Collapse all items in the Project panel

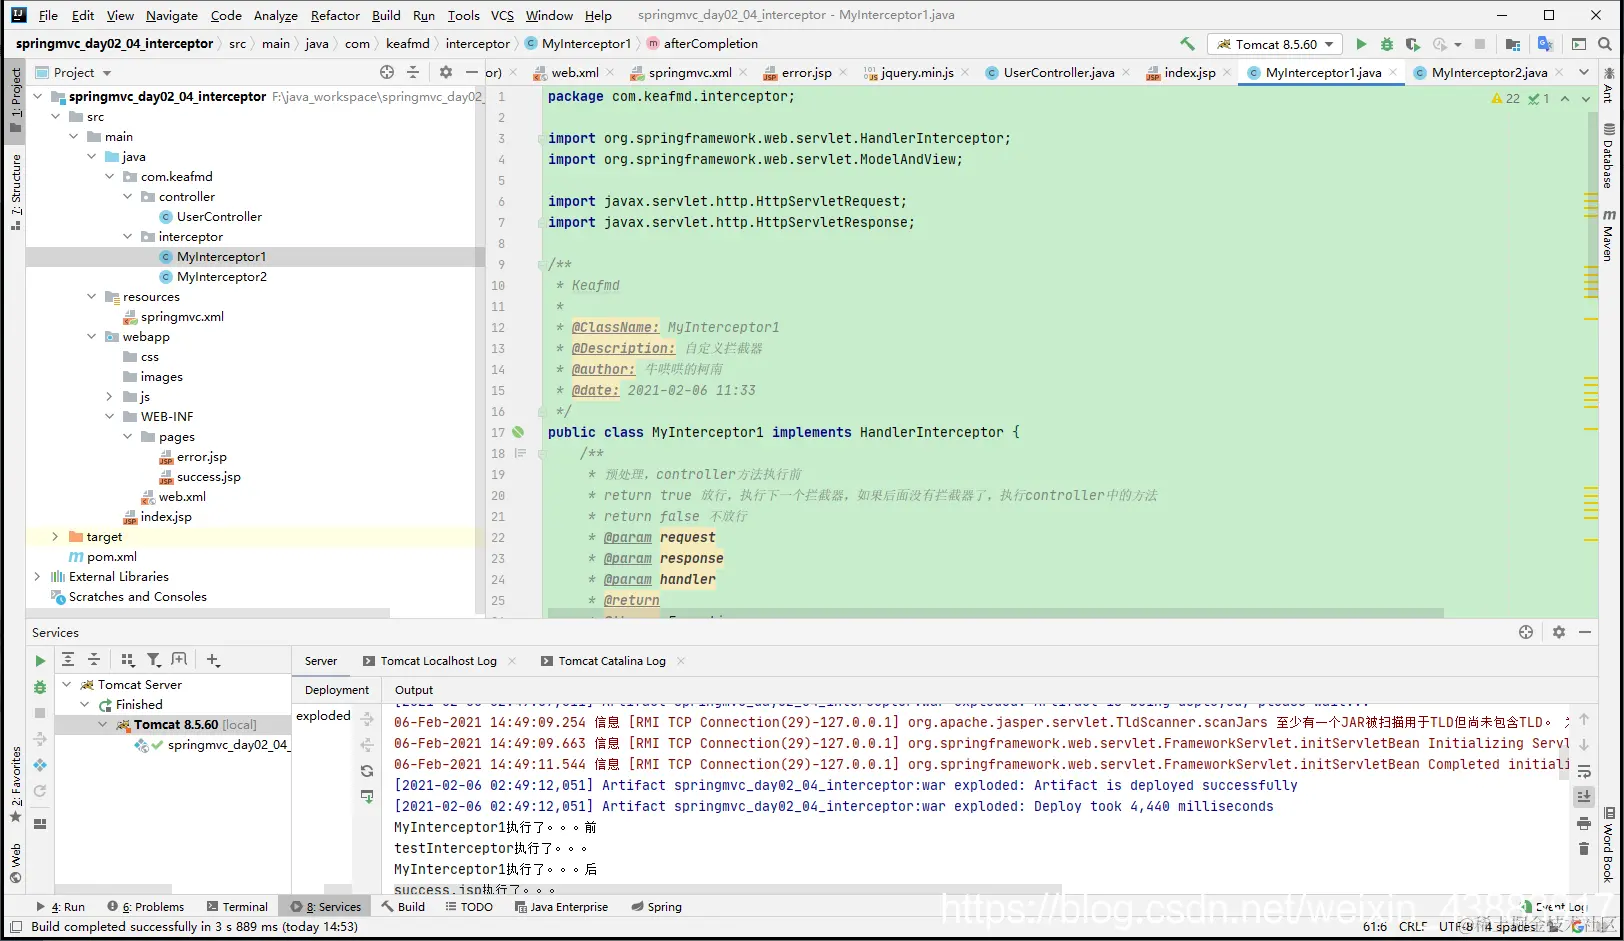[x=413, y=72]
